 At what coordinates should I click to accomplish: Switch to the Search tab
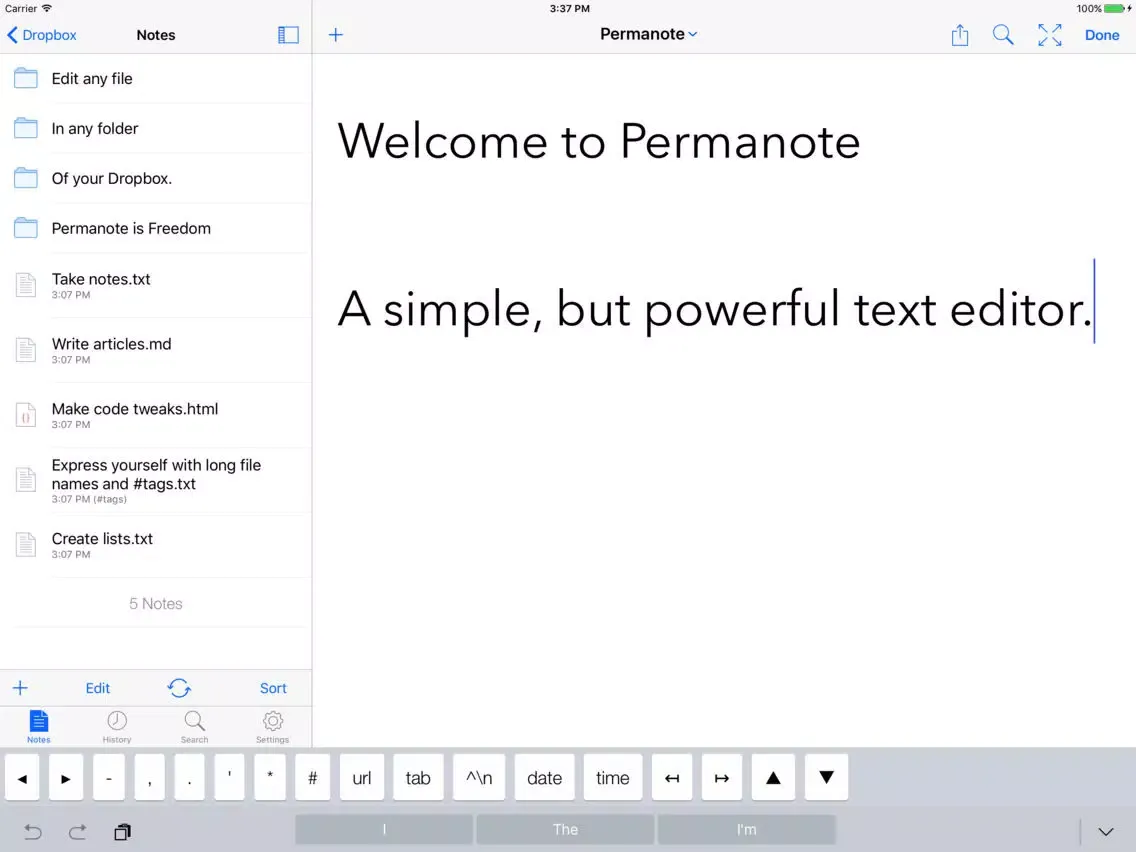click(x=194, y=727)
